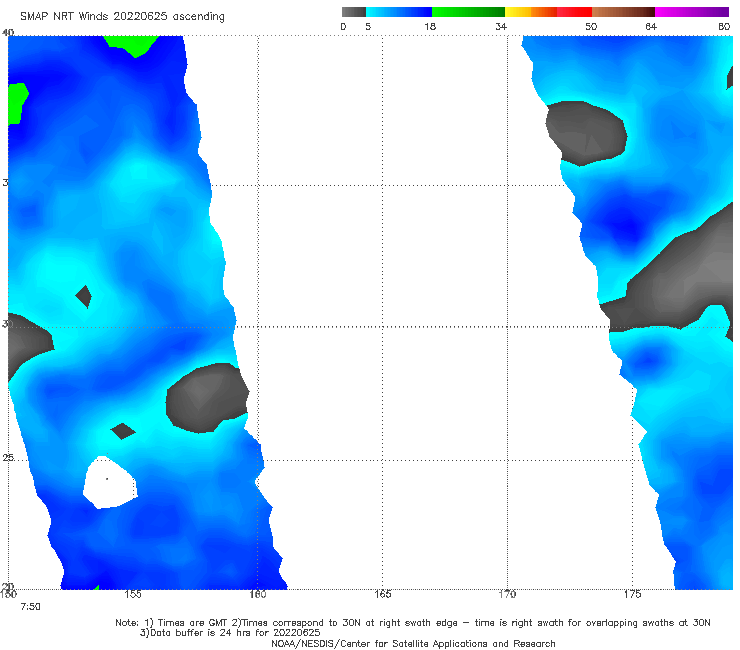740x650 pixels.
Task: Click the gray segment of the color bar
Action: (354, 12)
